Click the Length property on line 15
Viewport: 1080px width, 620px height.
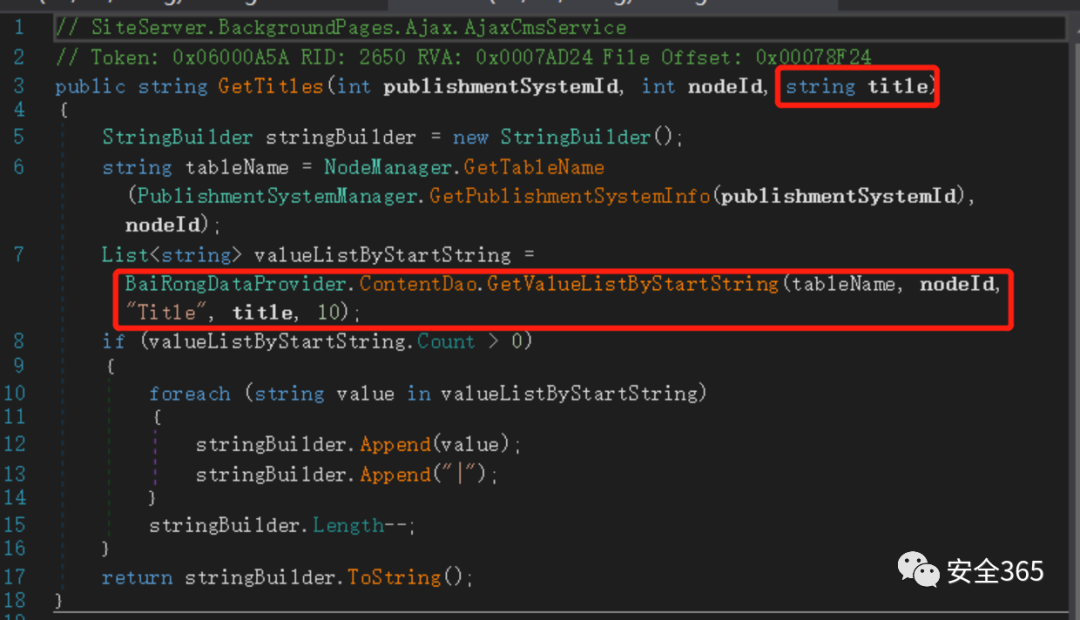coord(349,525)
